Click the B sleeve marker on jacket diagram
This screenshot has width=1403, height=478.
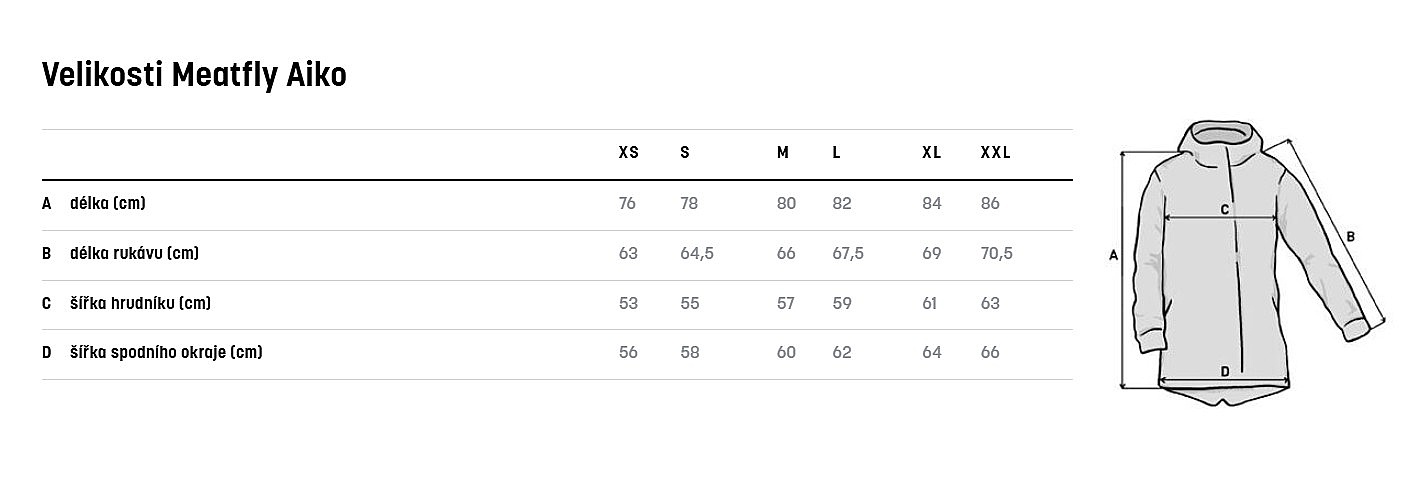[1349, 237]
